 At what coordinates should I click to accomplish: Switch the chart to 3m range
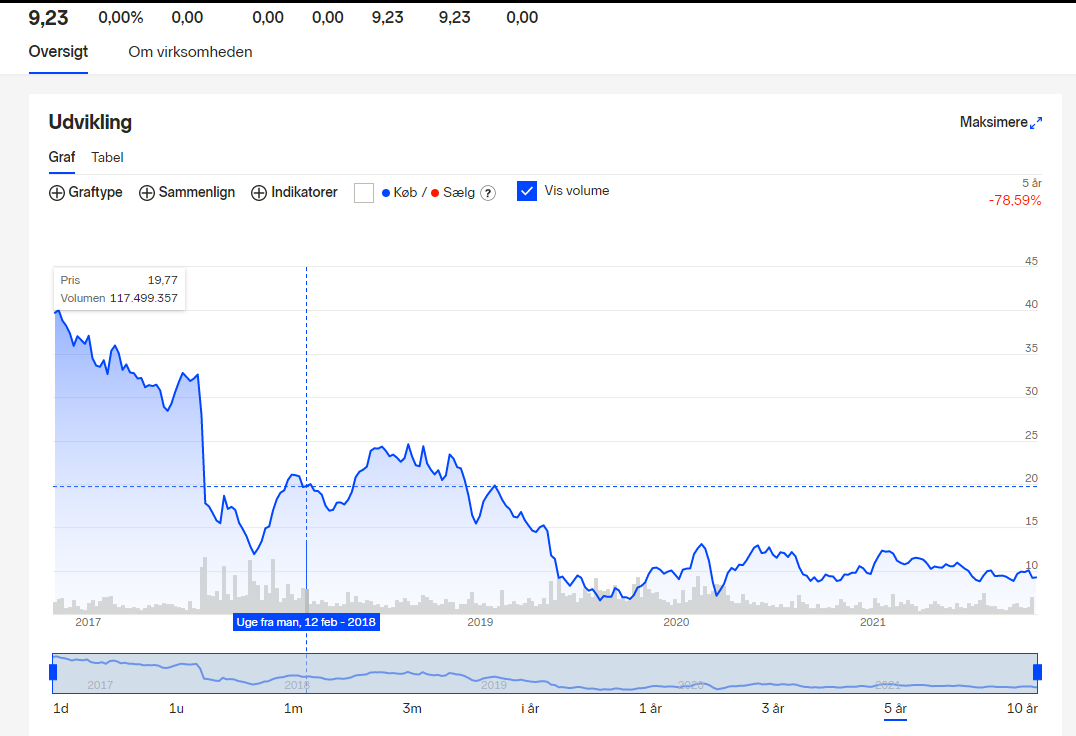click(x=412, y=709)
